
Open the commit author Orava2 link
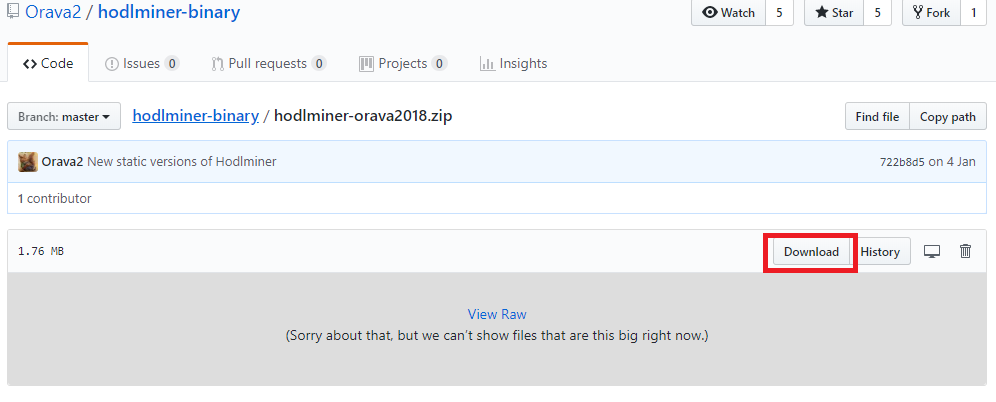62,162
